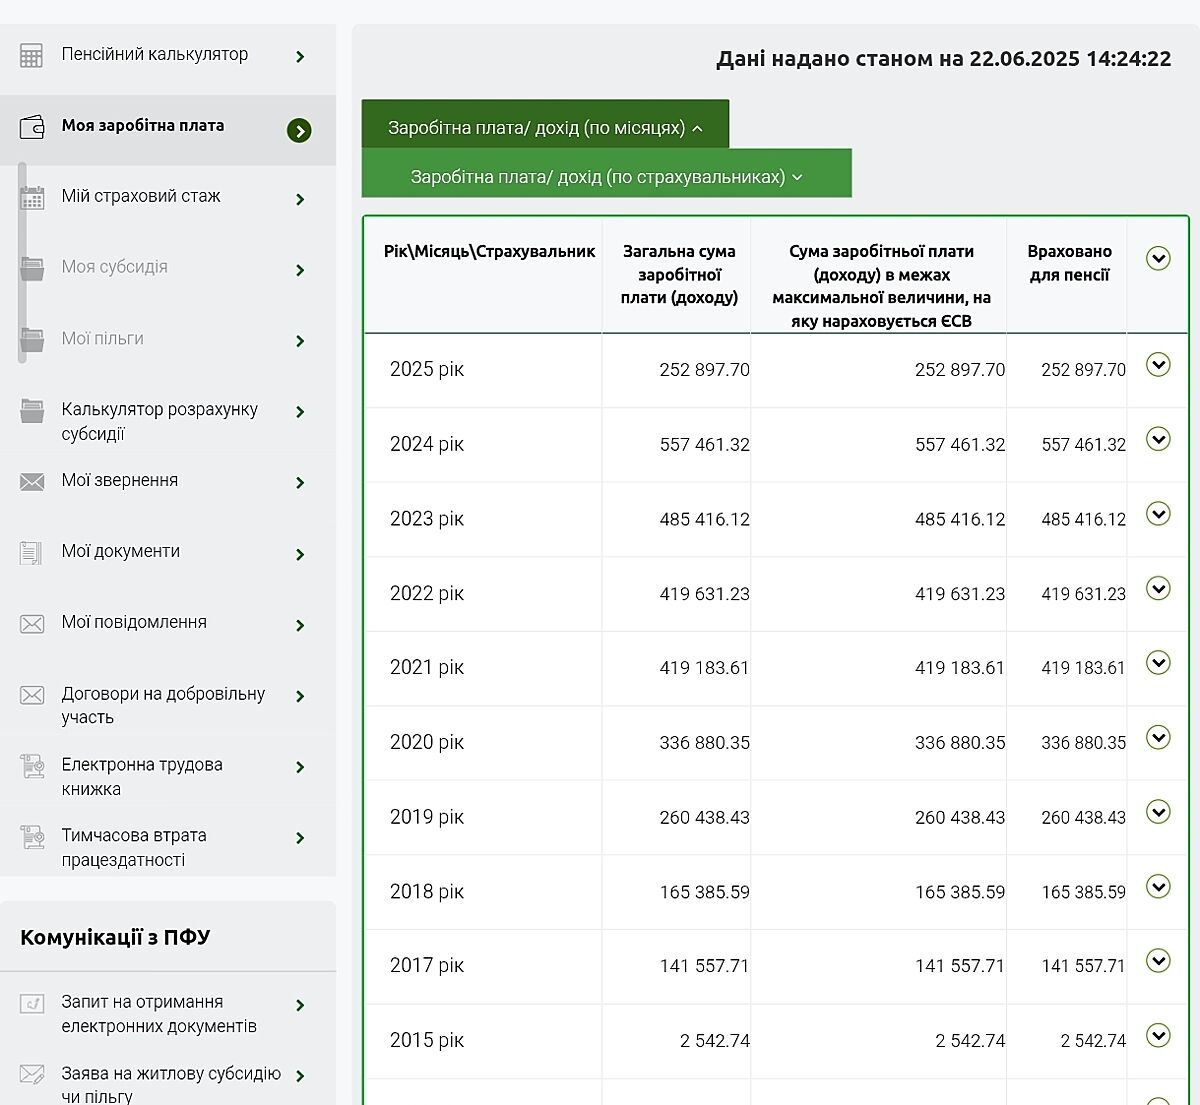Click the wallet icon for Моя заробітна плата
The height and width of the screenshot is (1105, 1200).
32,127
